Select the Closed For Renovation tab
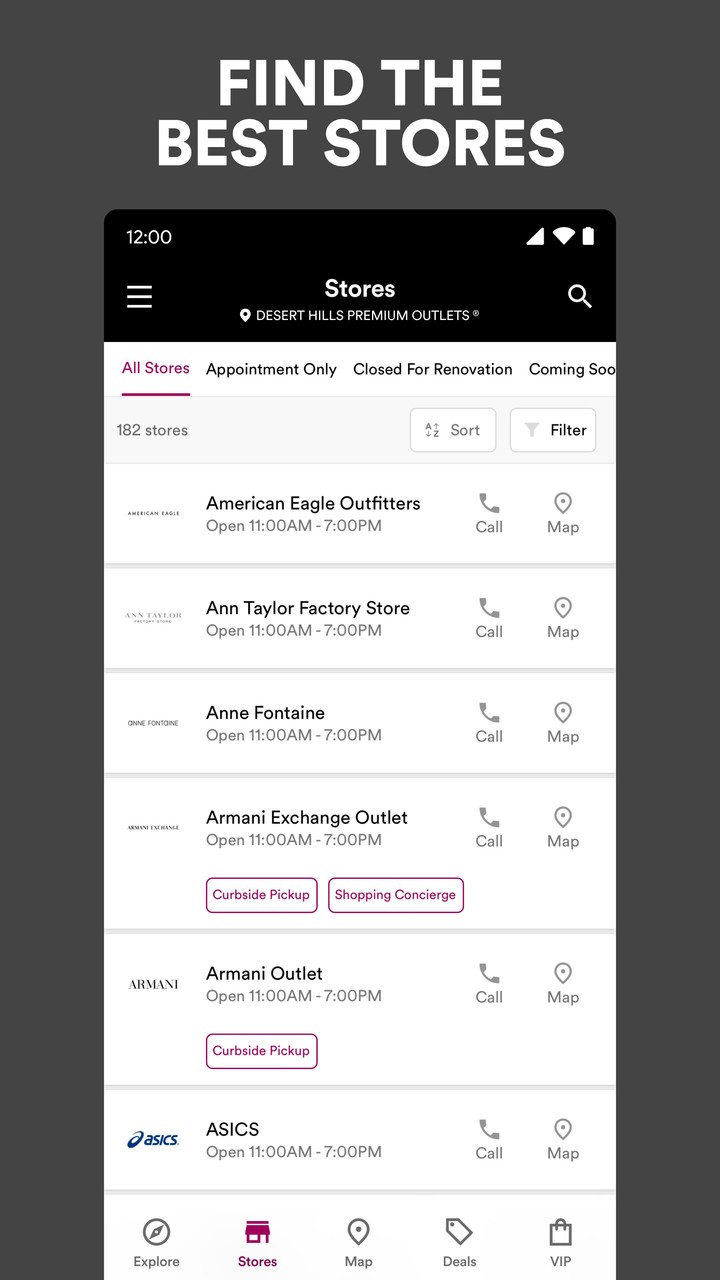The image size is (720, 1280). pos(432,369)
